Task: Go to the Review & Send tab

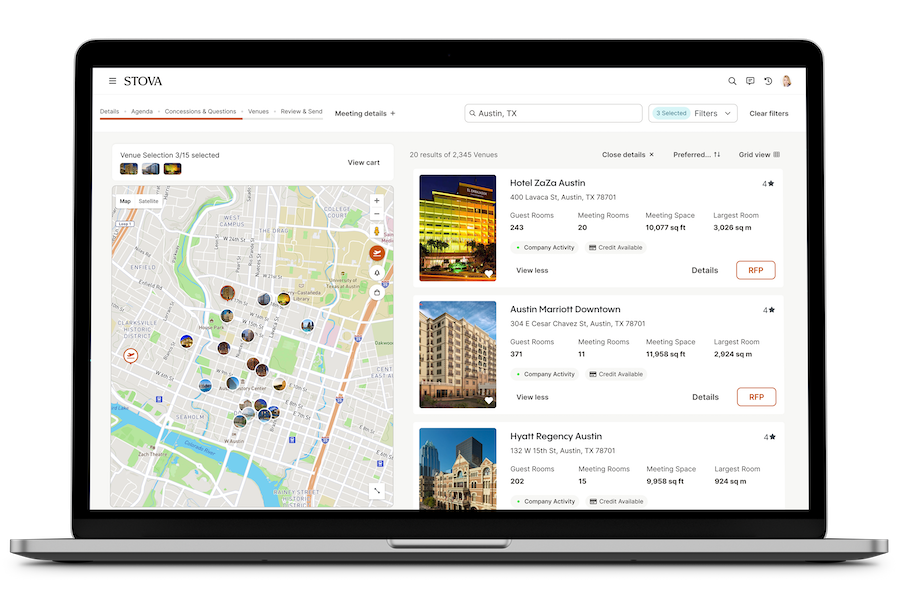Action: [301, 111]
